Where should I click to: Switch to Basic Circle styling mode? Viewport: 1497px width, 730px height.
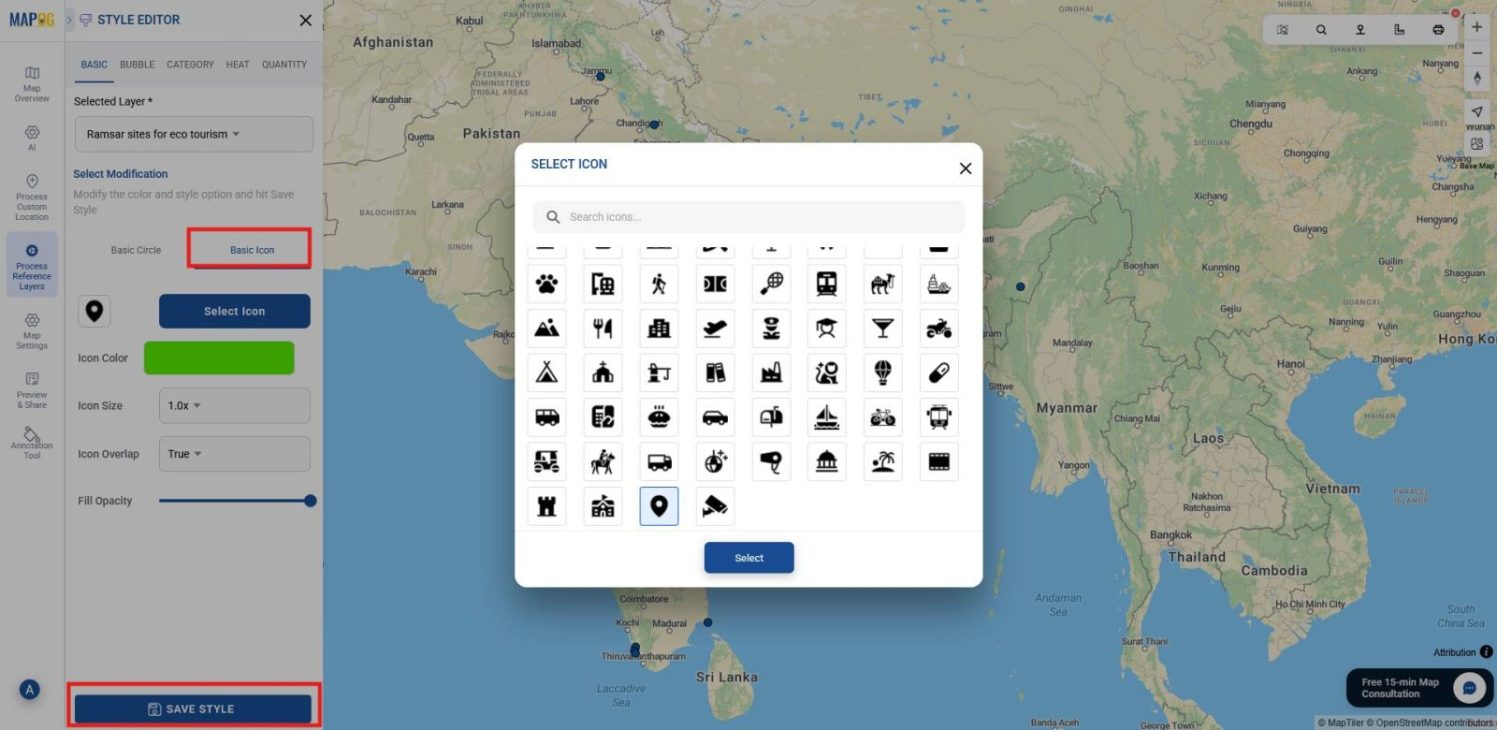tap(136, 249)
